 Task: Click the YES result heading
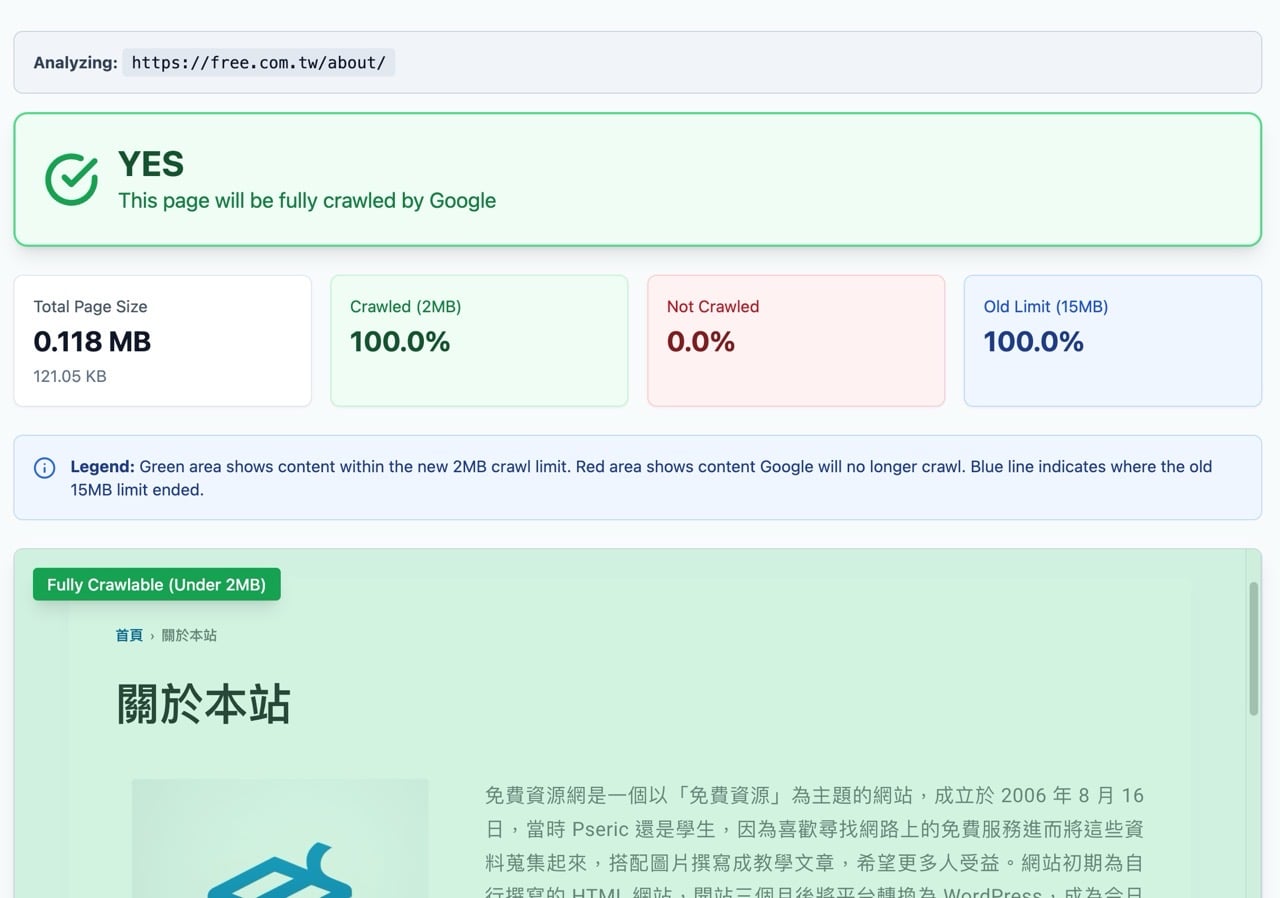pos(151,164)
